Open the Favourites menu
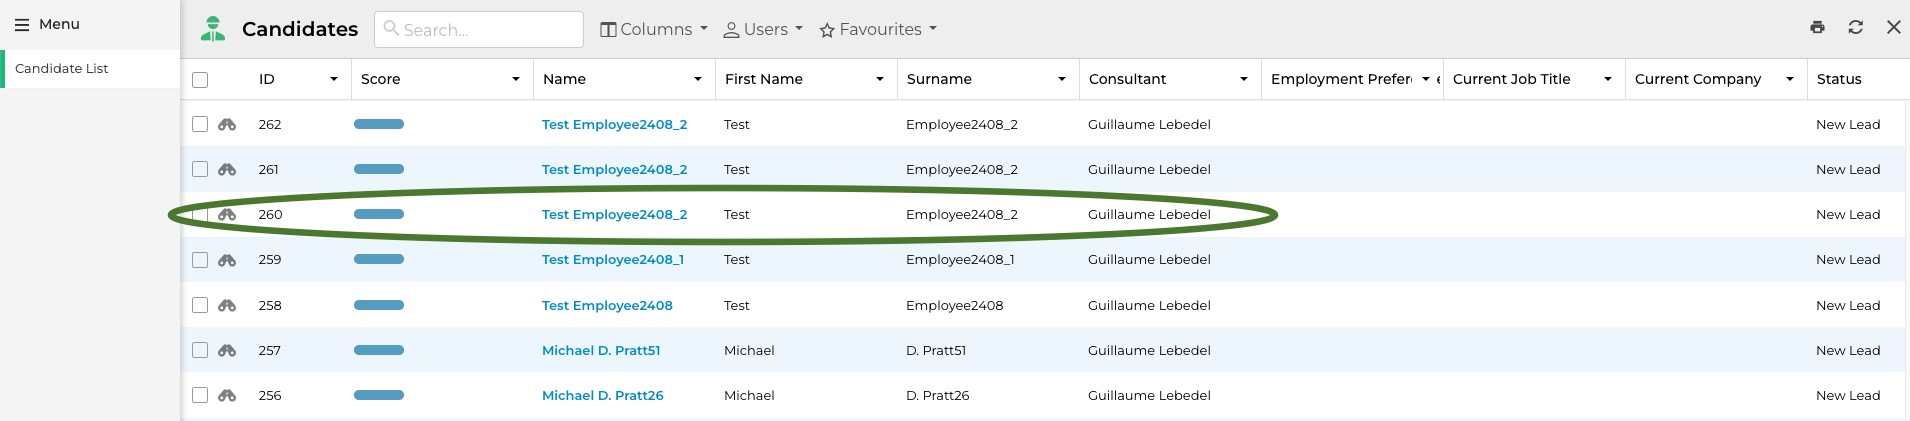Image resolution: width=1910 pixels, height=421 pixels. coord(878,29)
